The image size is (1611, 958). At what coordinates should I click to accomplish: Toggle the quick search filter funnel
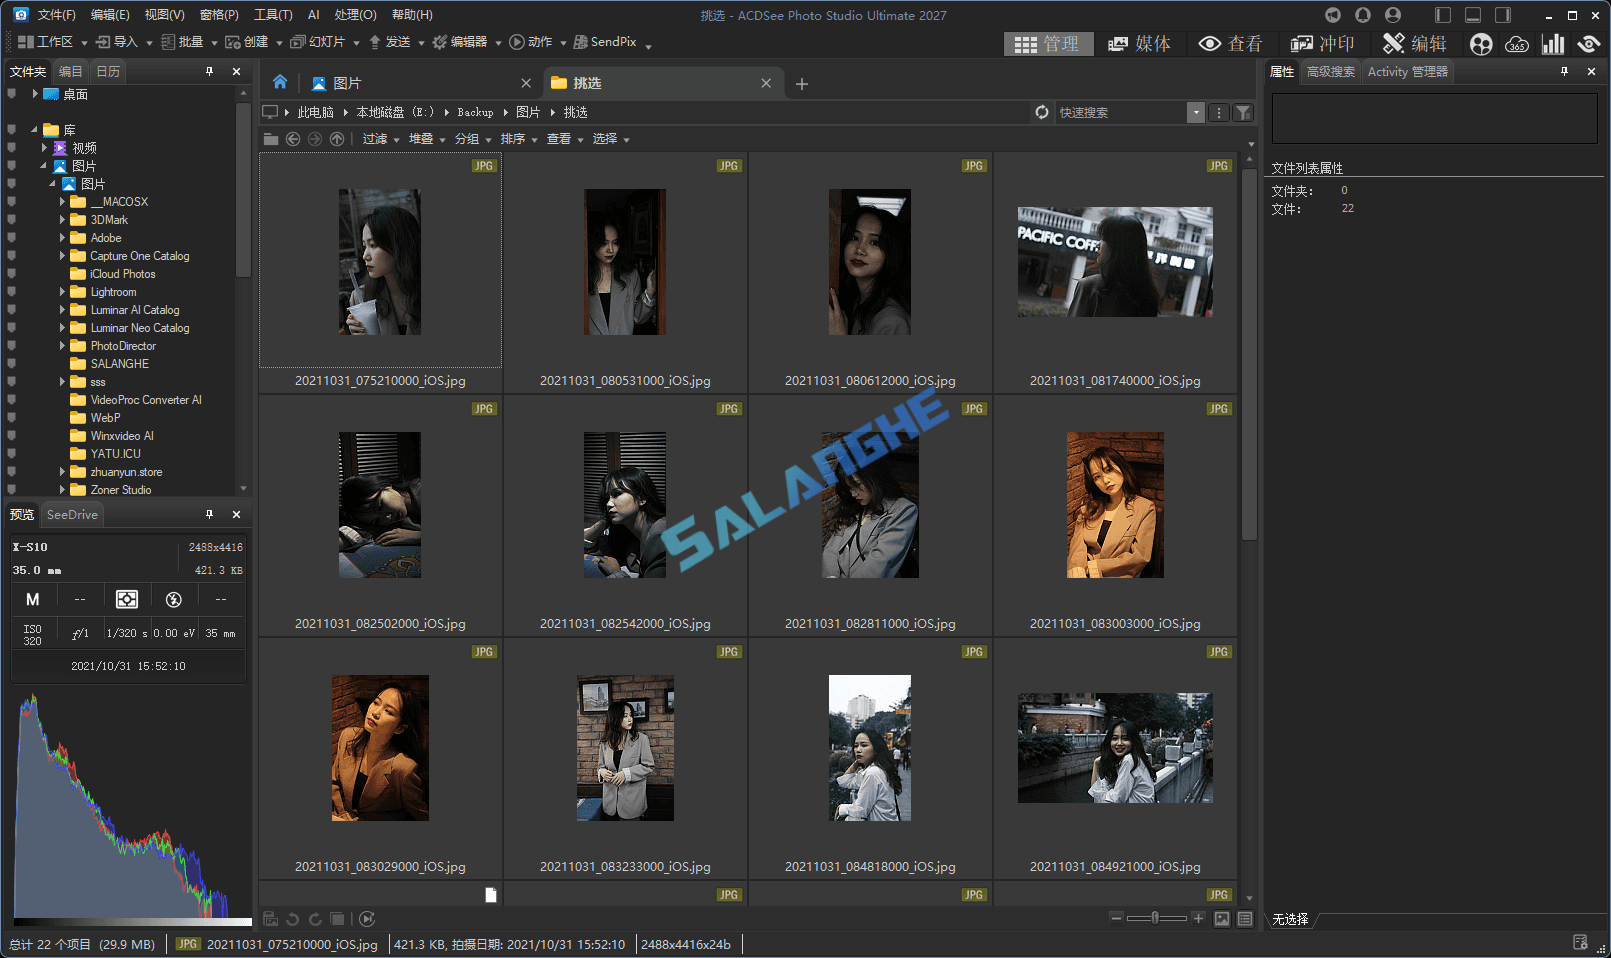pyautogui.click(x=1243, y=113)
